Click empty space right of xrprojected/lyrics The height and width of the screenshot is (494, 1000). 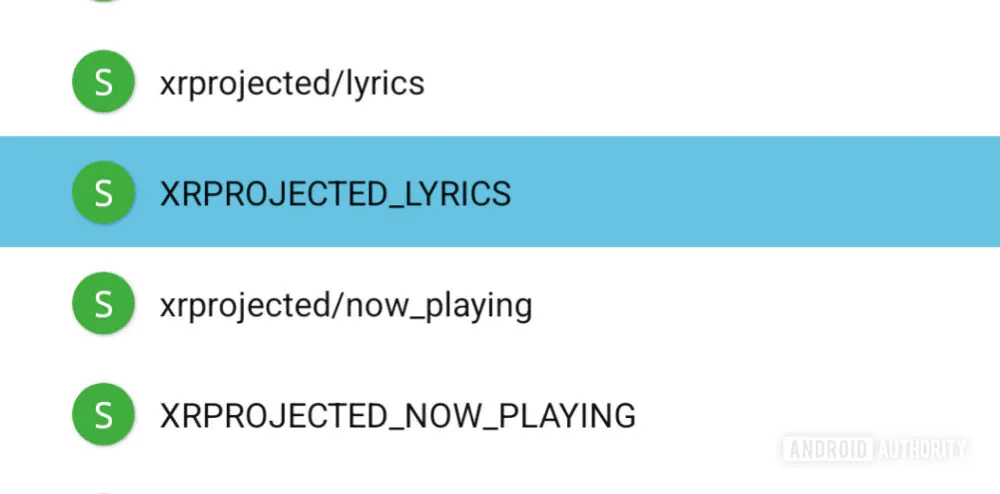[x=700, y=83]
